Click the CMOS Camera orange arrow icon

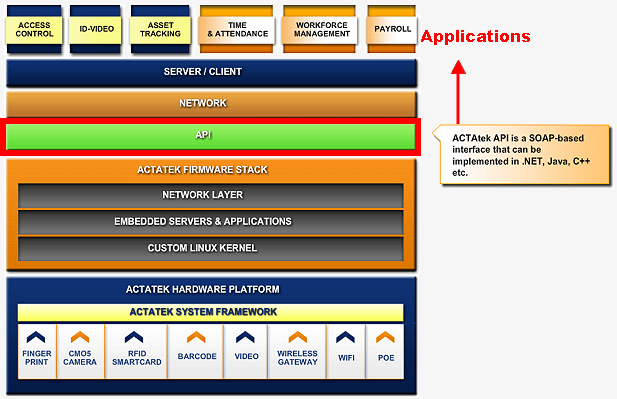coord(80,337)
